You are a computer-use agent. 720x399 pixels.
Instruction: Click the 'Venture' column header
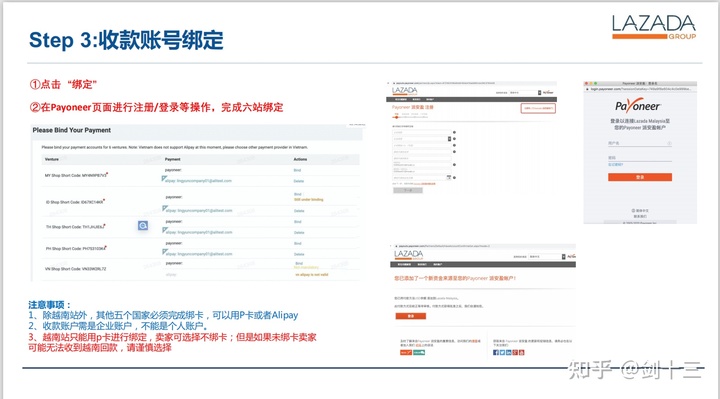(51, 159)
